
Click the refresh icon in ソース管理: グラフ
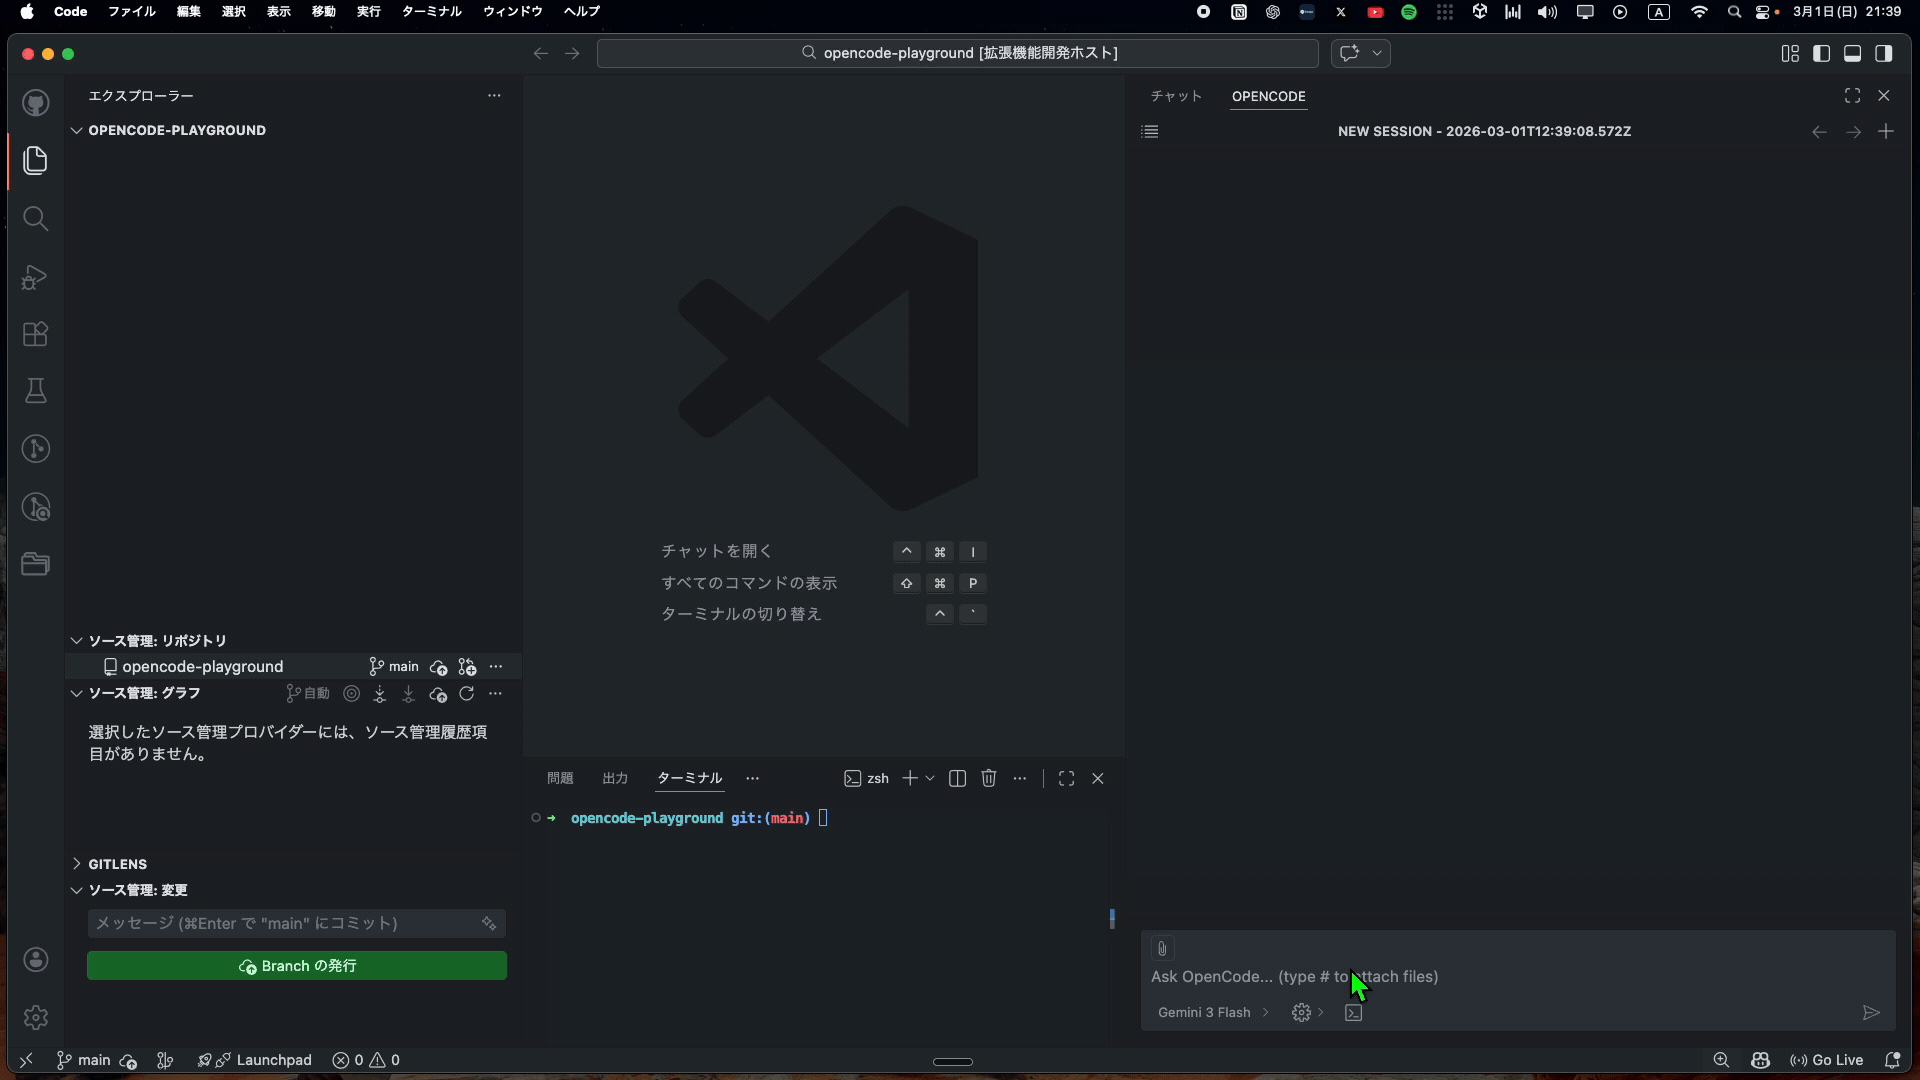click(x=468, y=694)
